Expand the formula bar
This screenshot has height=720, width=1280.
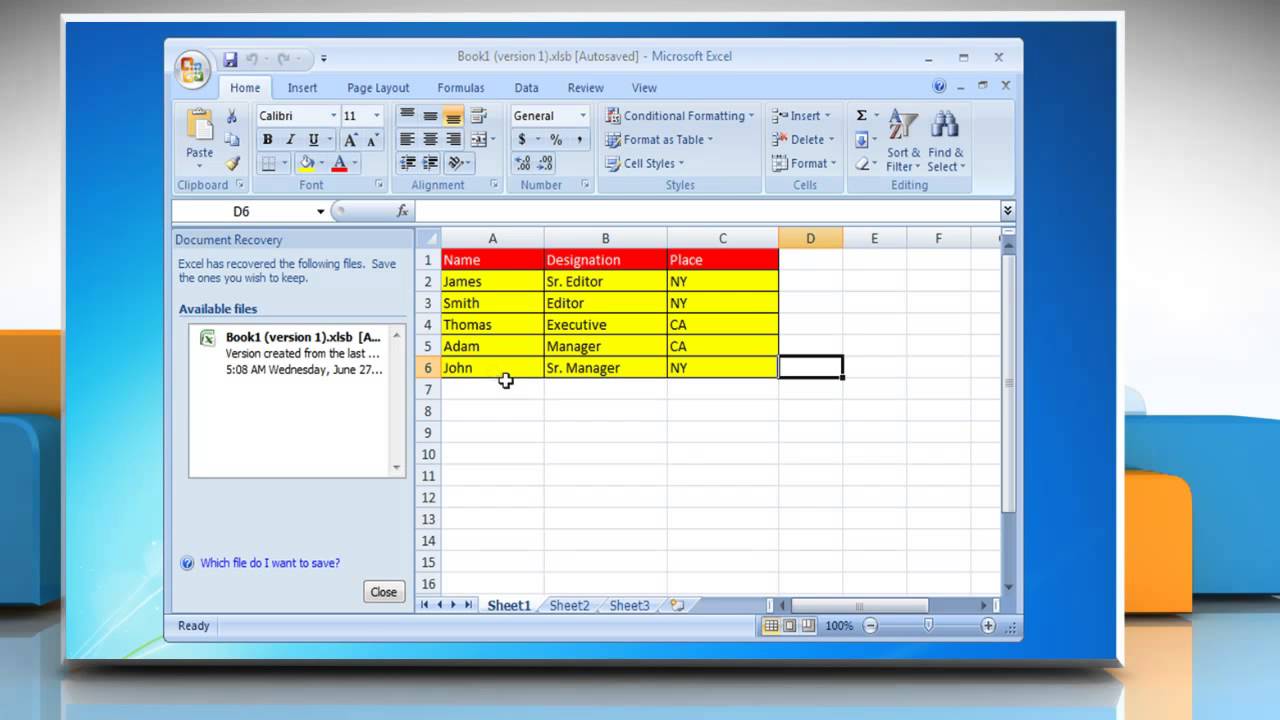click(x=1007, y=211)
